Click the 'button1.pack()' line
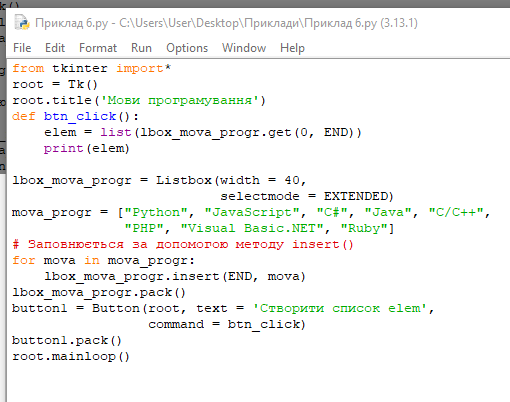The image size is (510, 402). (67, 340)
